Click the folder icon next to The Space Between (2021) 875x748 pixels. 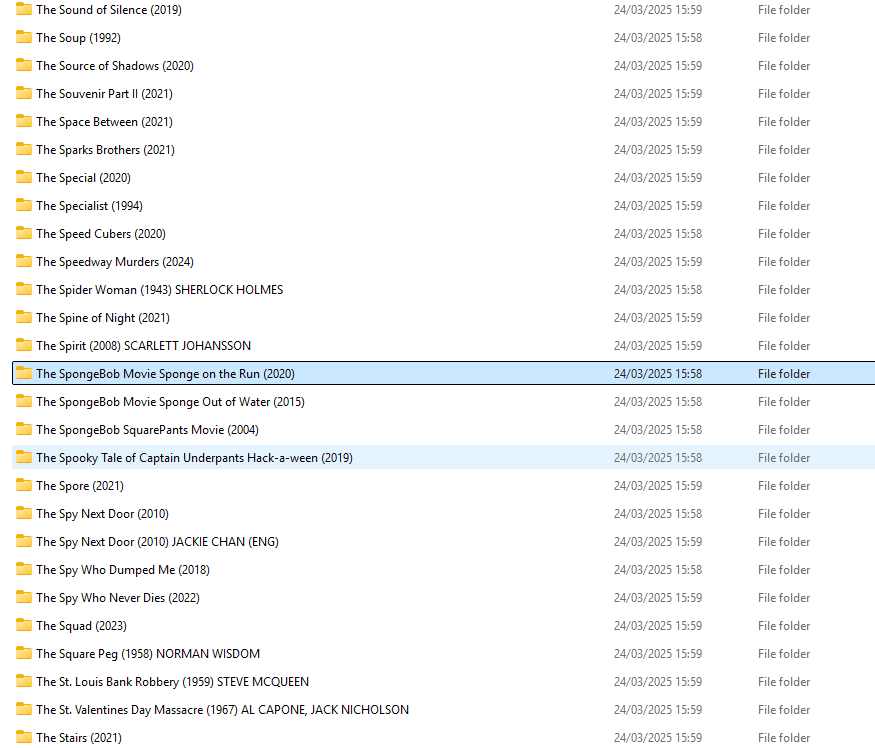24,121
